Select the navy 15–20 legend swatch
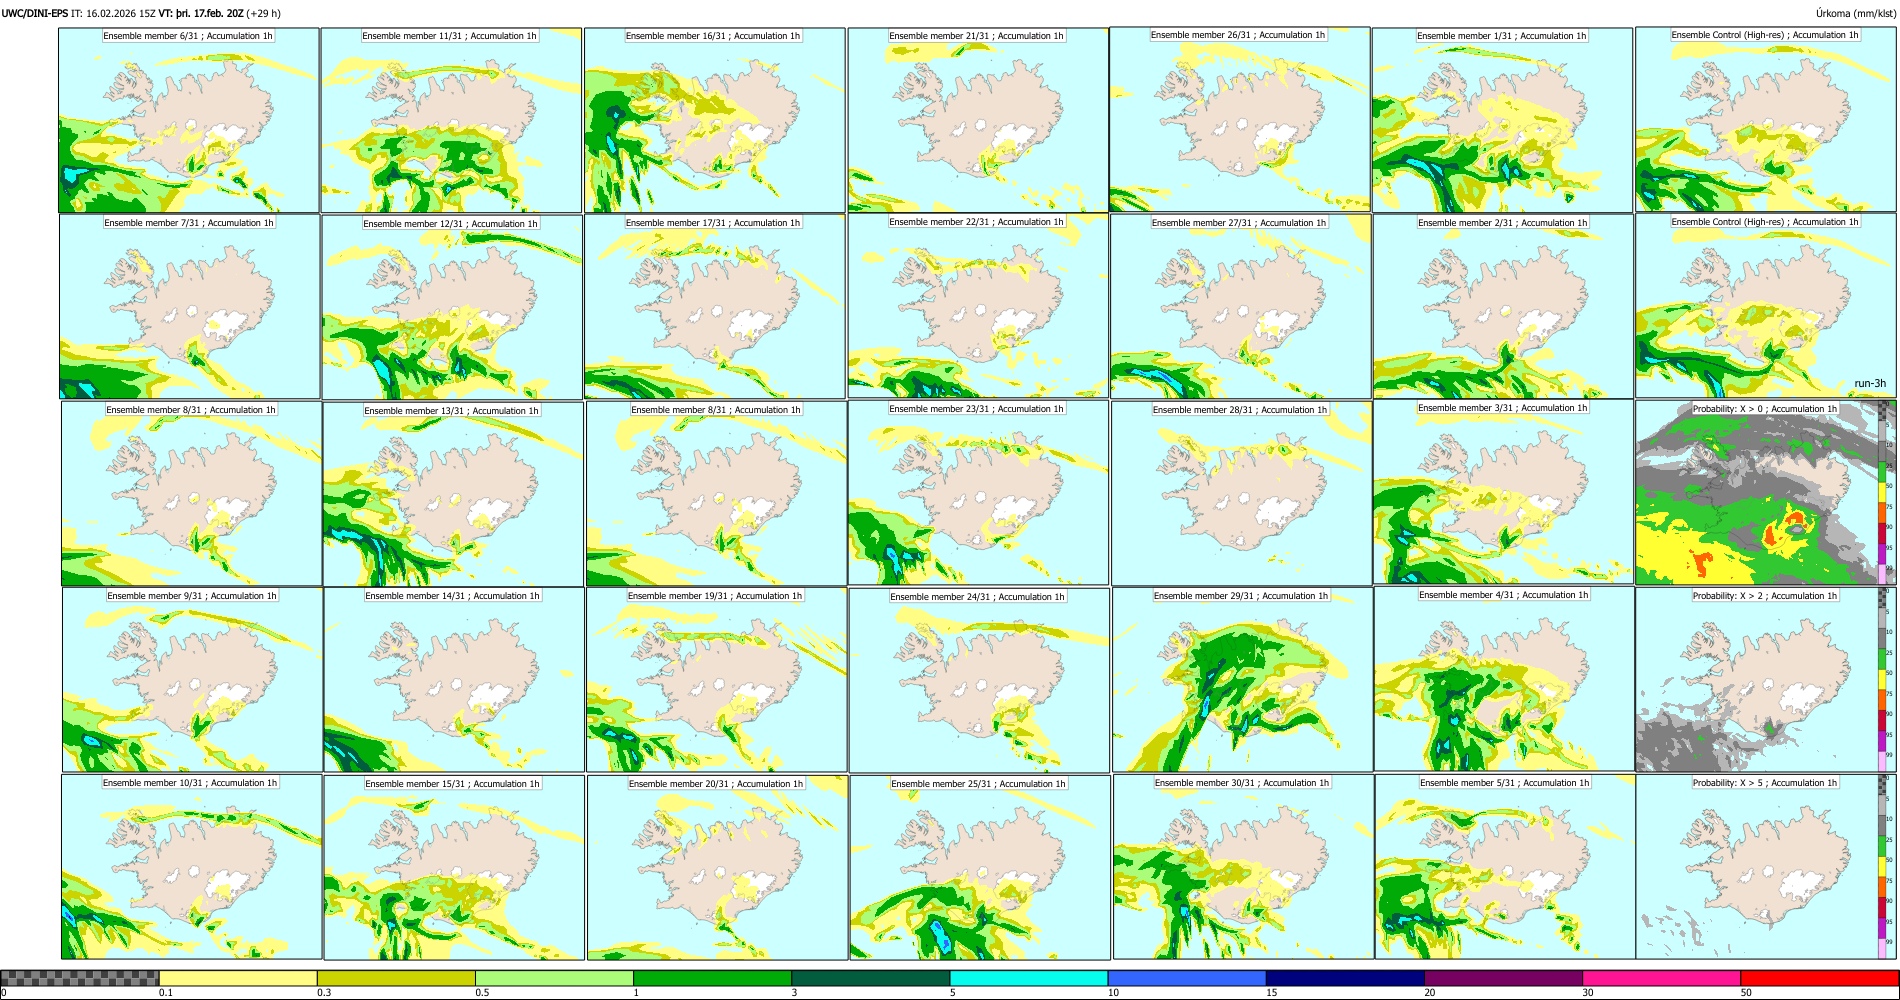This screenshot has width=1900, height=1000. coord(1344,978)
